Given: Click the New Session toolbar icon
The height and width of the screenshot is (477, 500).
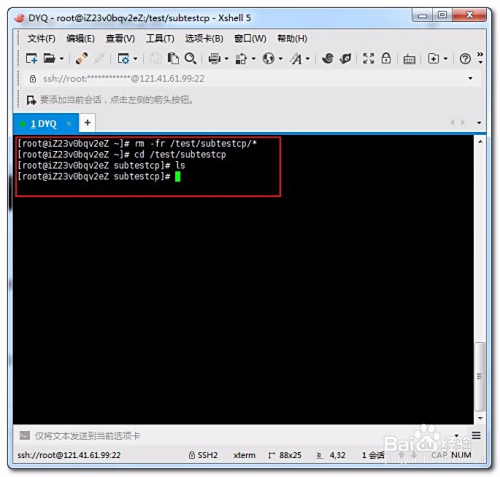Looking at the screenshot, I should pos(32,59).
